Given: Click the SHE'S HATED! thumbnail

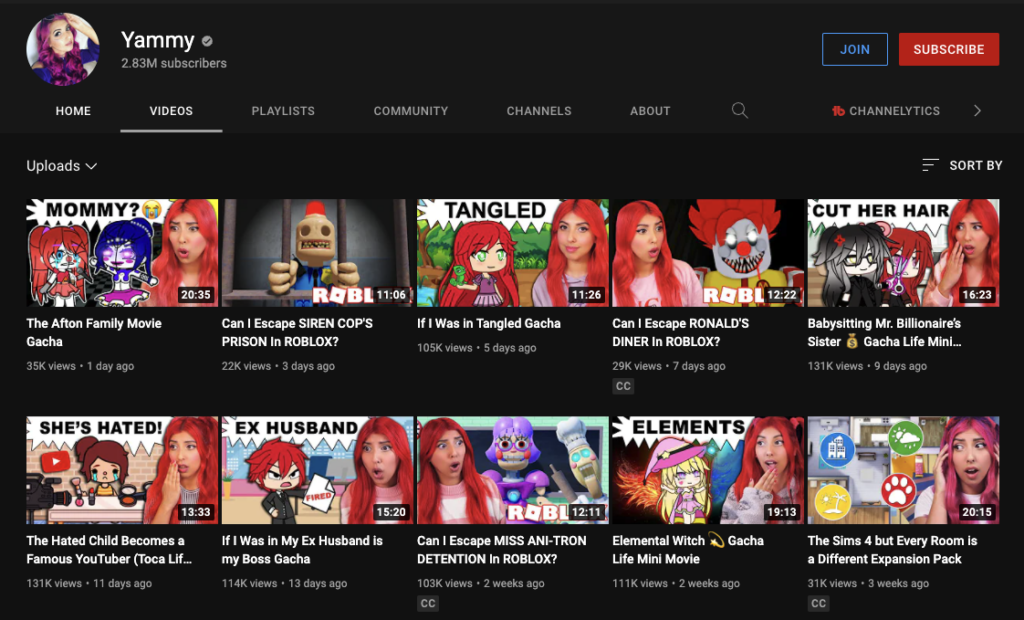Looking at the screenshot, I should click(x=122, y=470).
